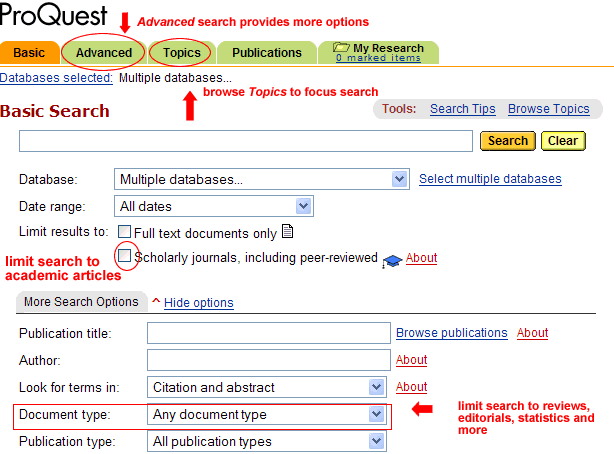614x454 pixels.
Task: Expand the Look for terms in dropdown
Action: pos(267,387)
